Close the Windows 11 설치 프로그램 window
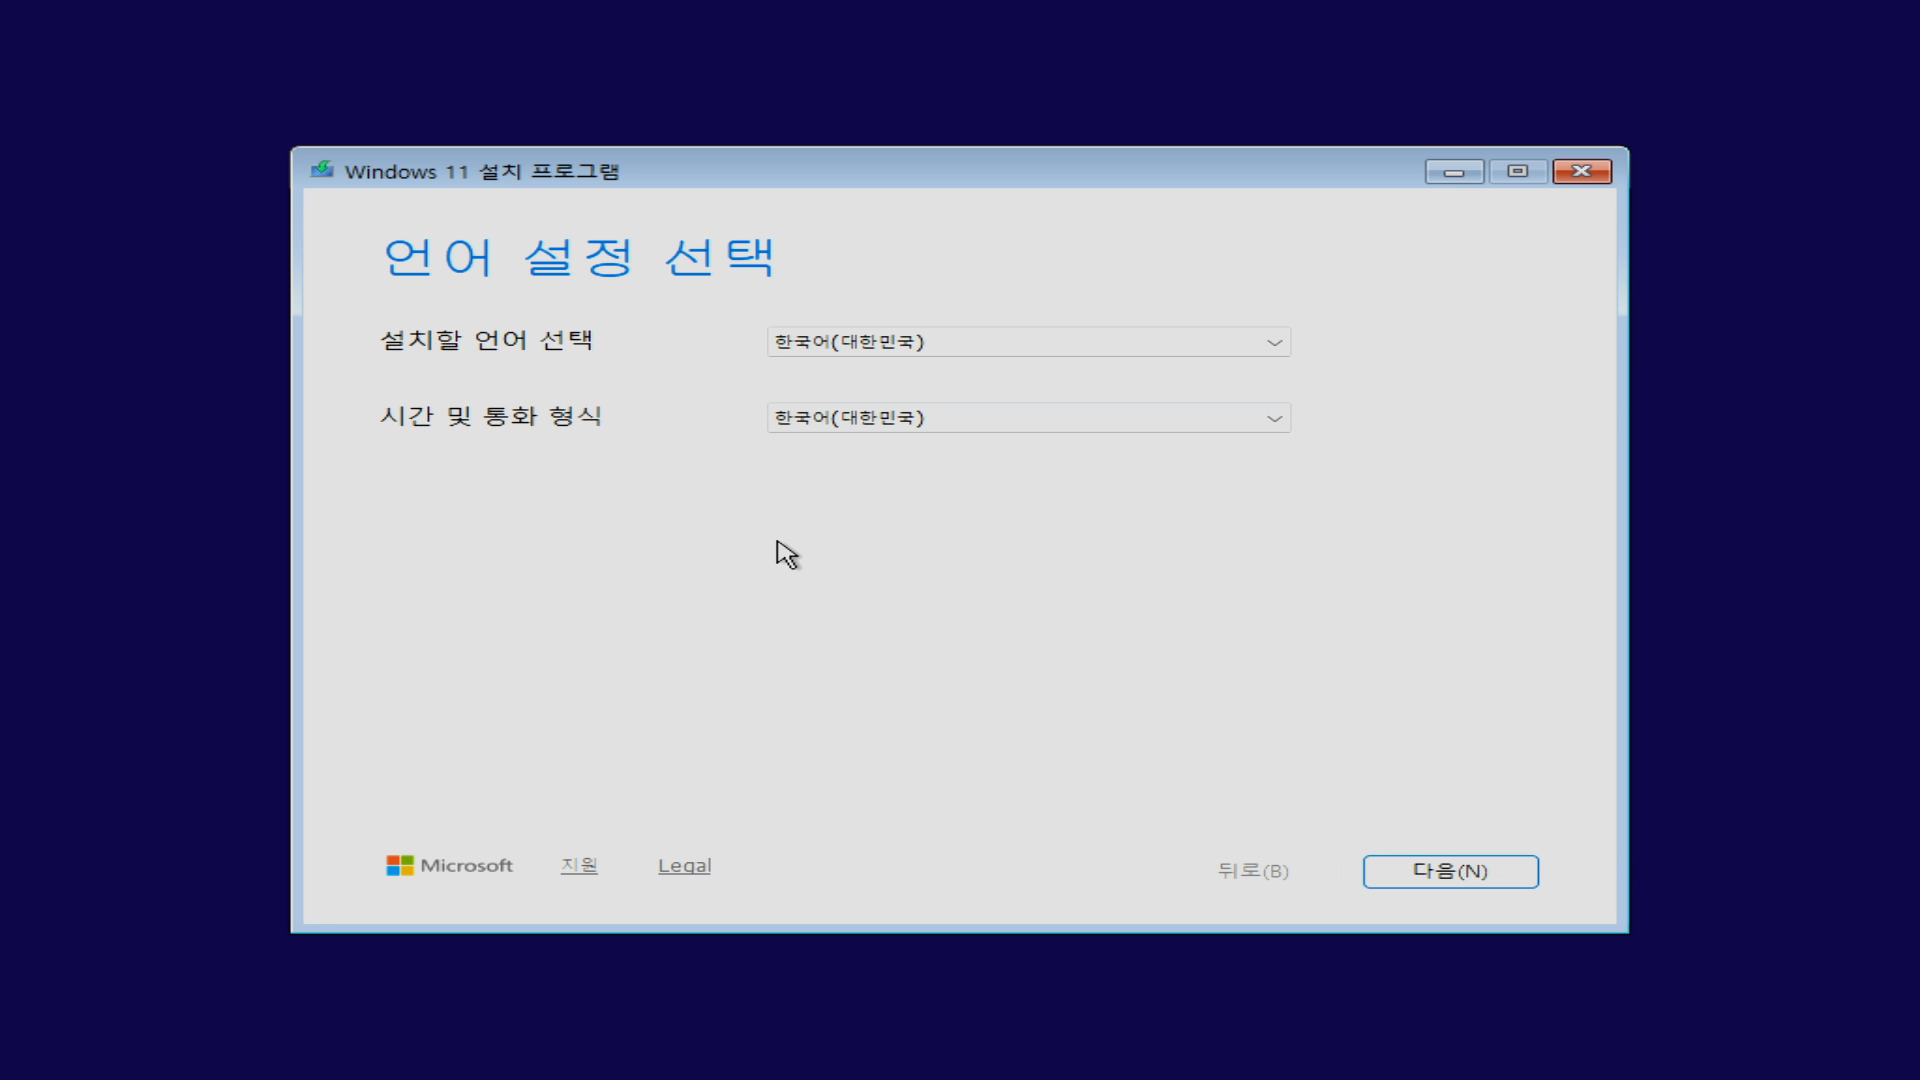The image size is (1920, 1080). coord(1582,171)
